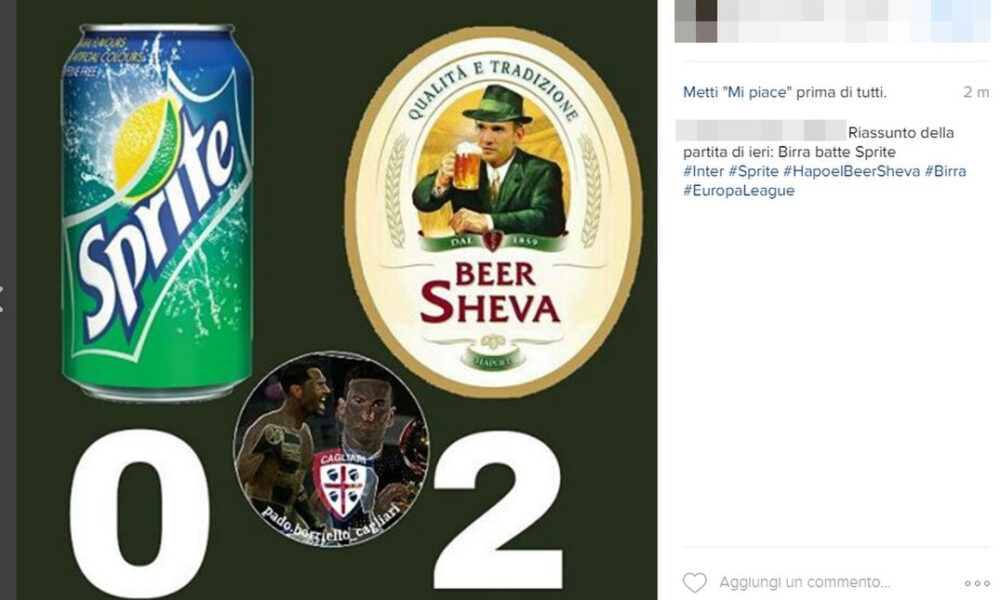The image size is (1000, 600).
Task: Open the #HapoelBeerSheva hashtag
Action: (x=851, y=172)
